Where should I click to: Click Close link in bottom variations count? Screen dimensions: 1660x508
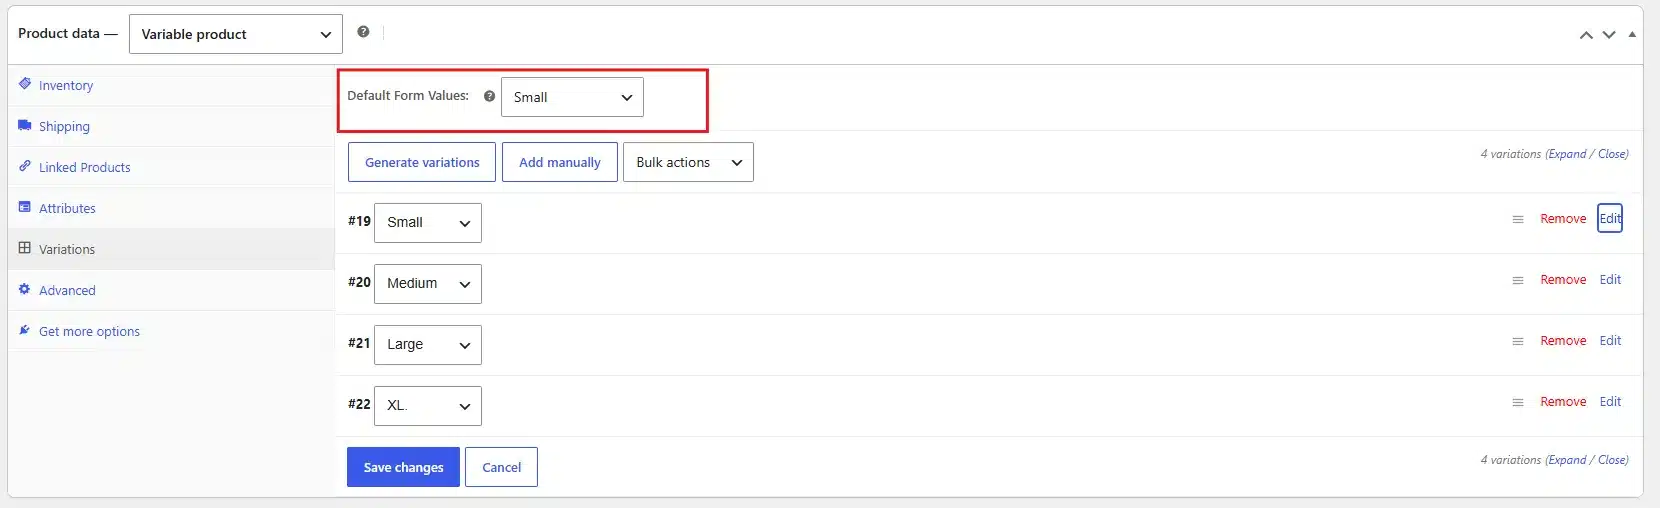1612,460
